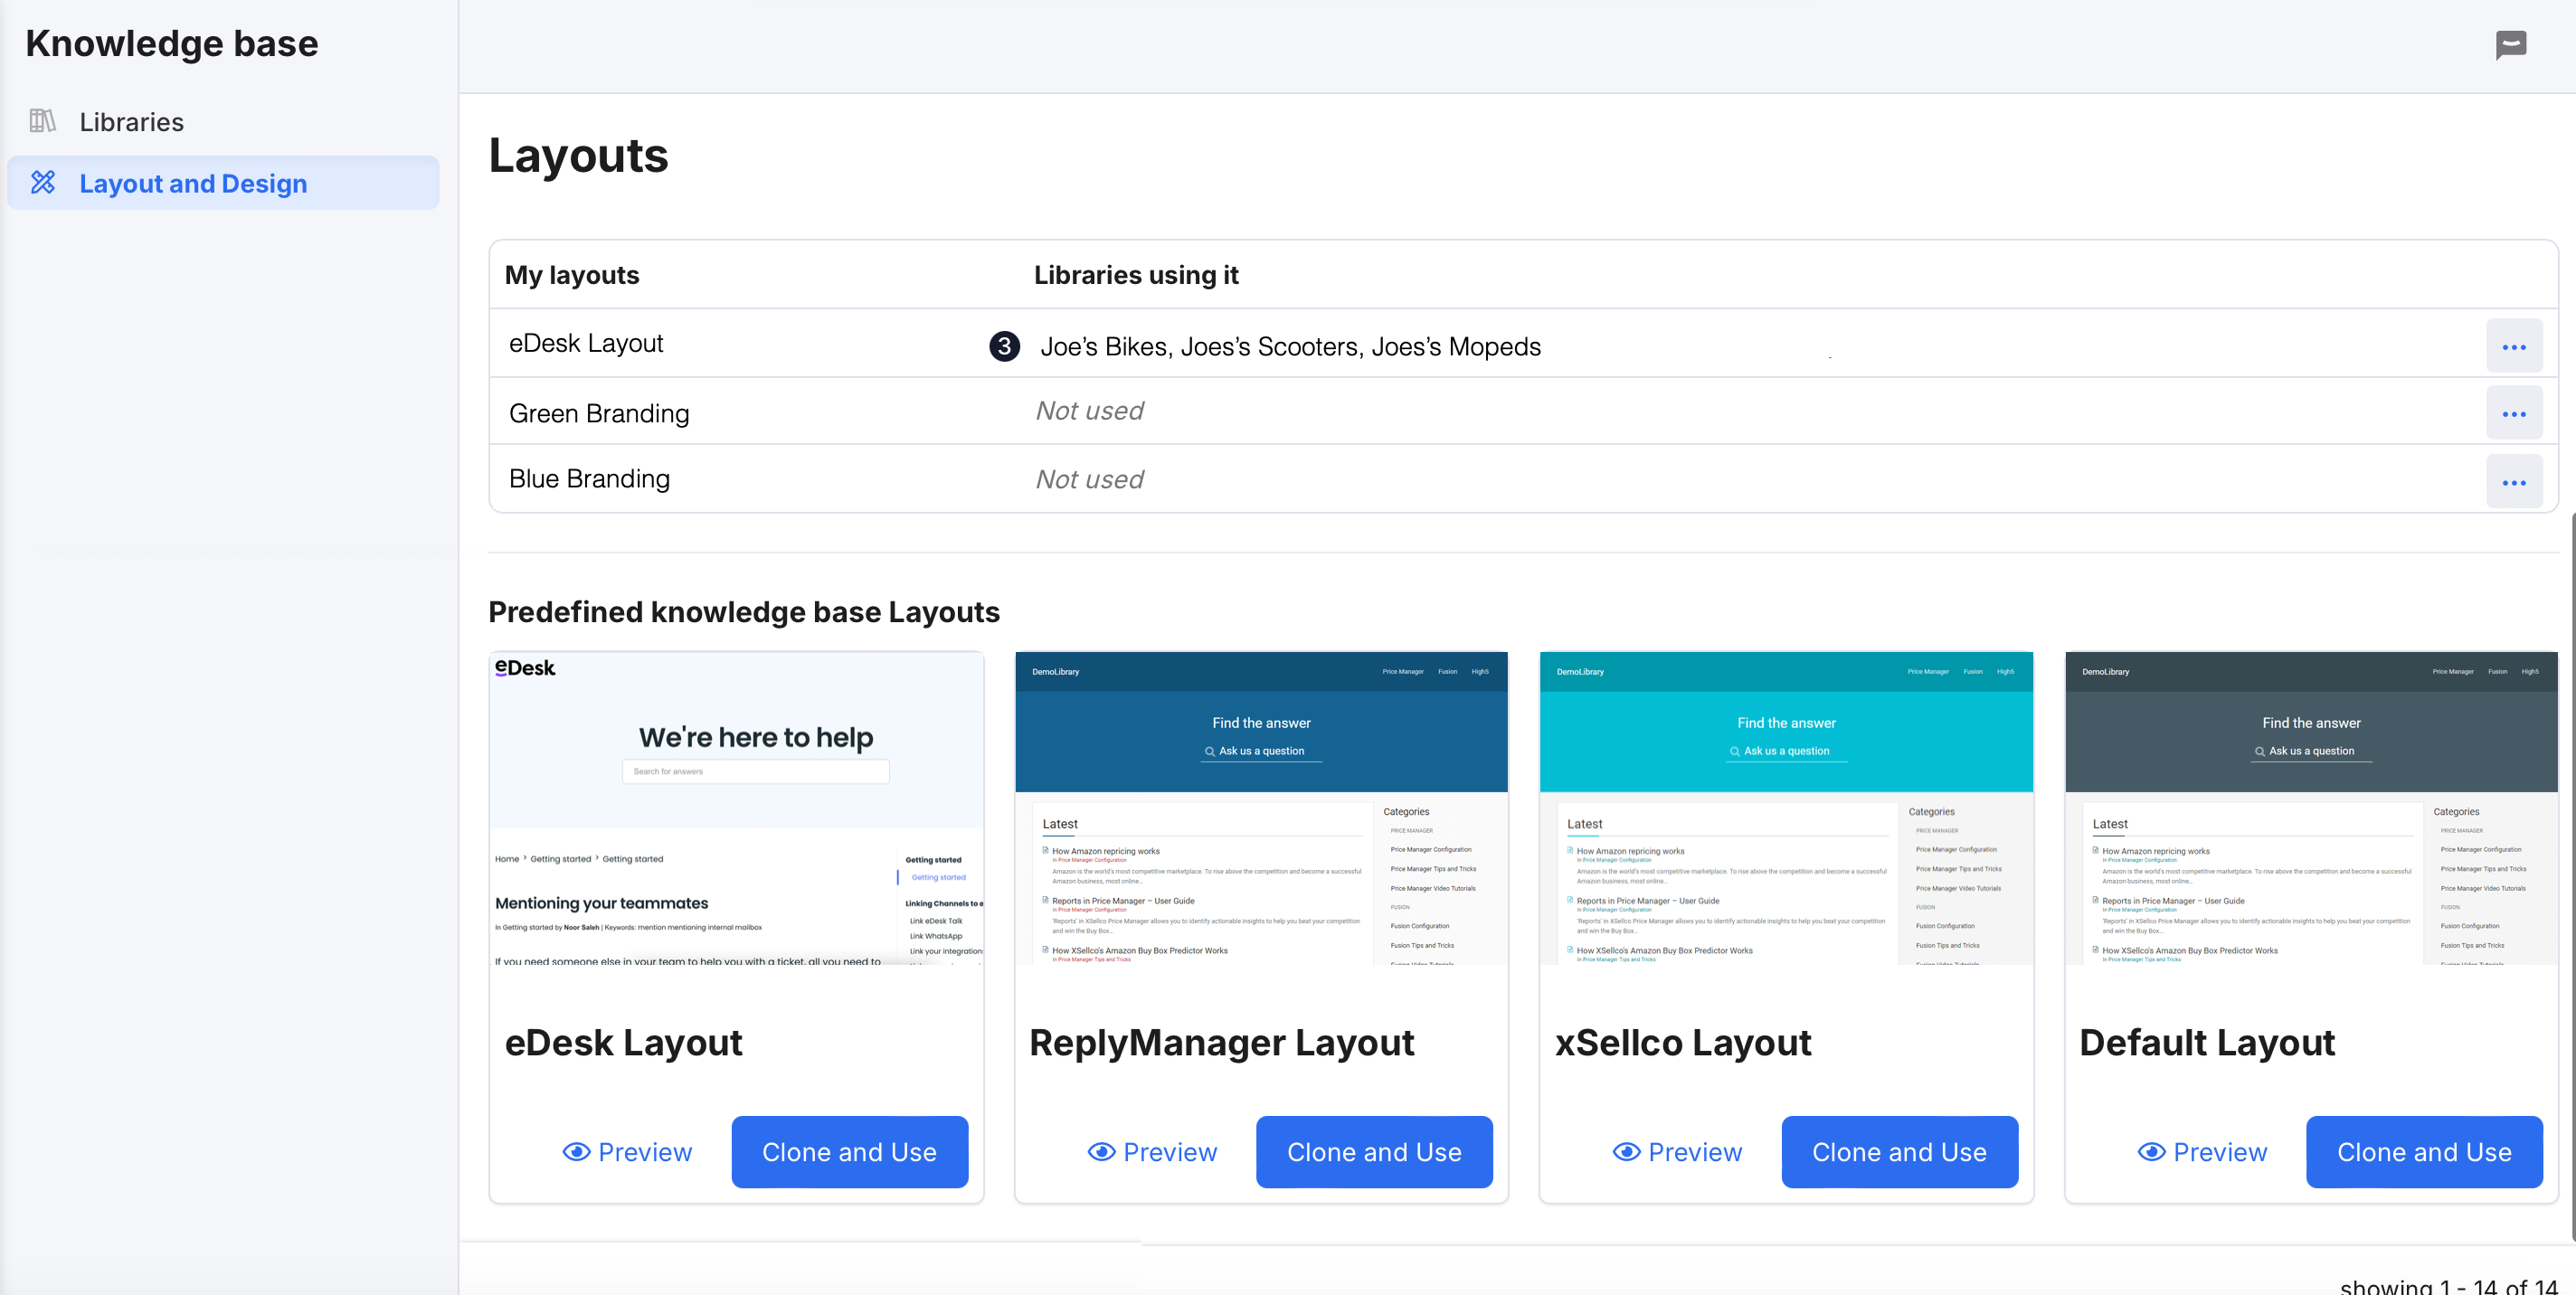Click the teal xSellco Layout thumbnail

[1786, 808]
